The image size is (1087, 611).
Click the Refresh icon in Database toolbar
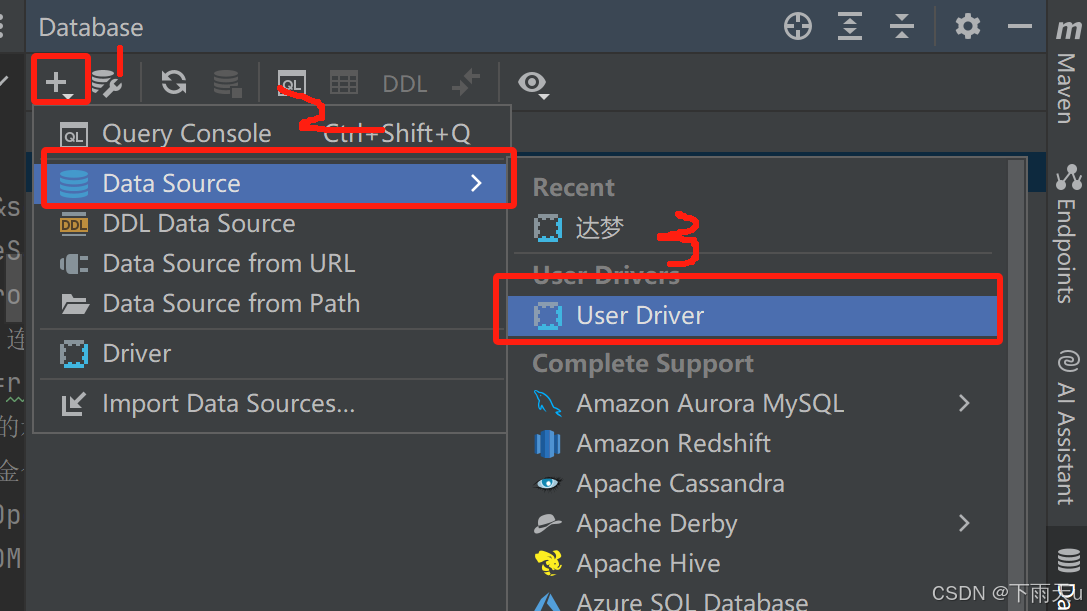173,83
